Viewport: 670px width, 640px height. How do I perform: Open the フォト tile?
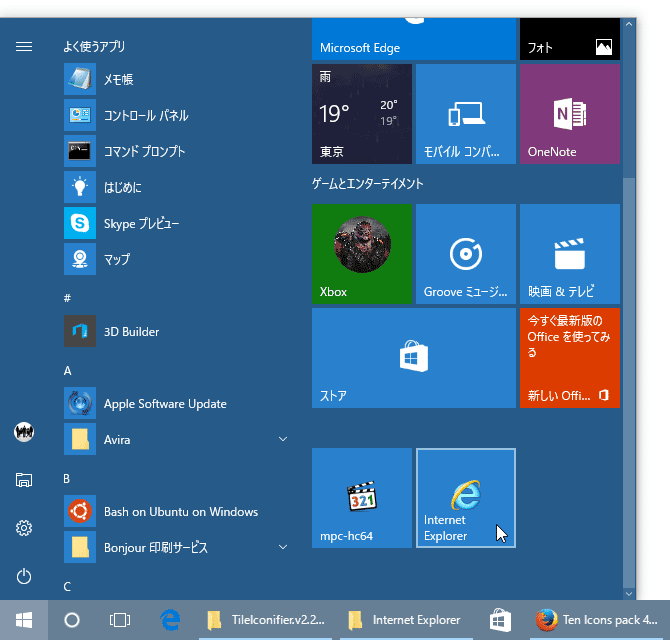(x=570, y=39)
